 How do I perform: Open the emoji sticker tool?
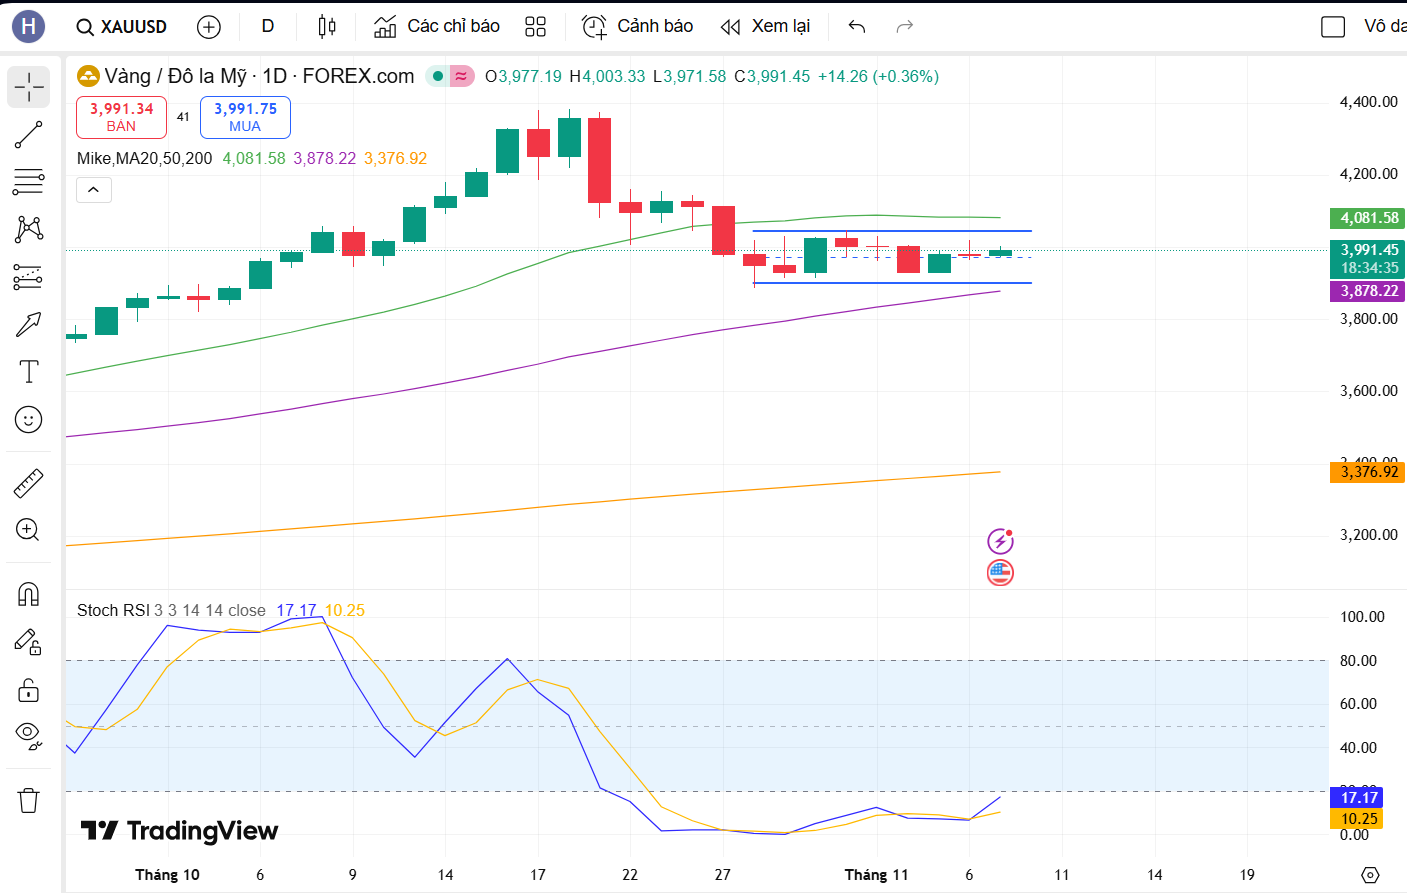click(x=29, y=420)
